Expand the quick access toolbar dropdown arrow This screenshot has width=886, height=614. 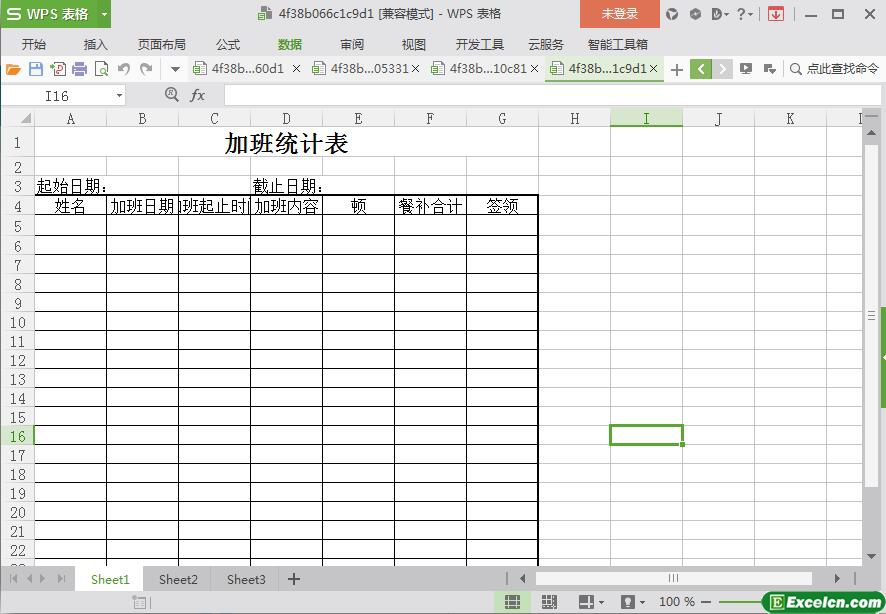click(175, 69)
